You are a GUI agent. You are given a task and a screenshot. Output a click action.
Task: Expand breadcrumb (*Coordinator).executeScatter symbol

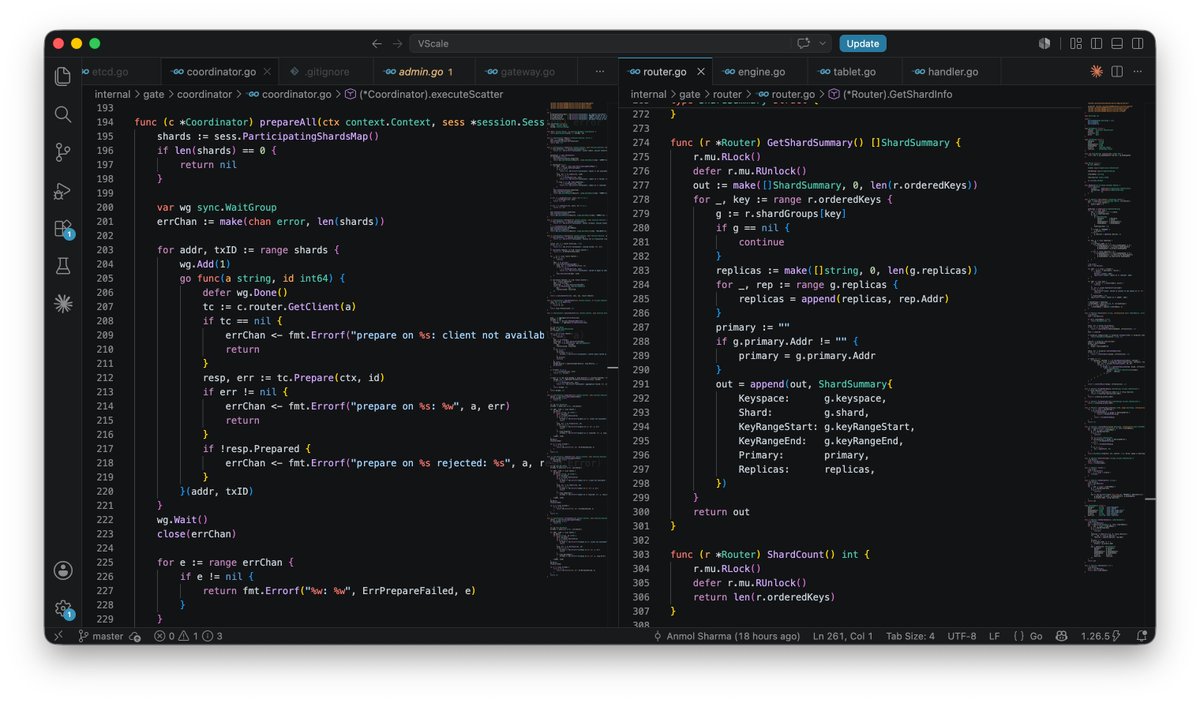[422, 94]
